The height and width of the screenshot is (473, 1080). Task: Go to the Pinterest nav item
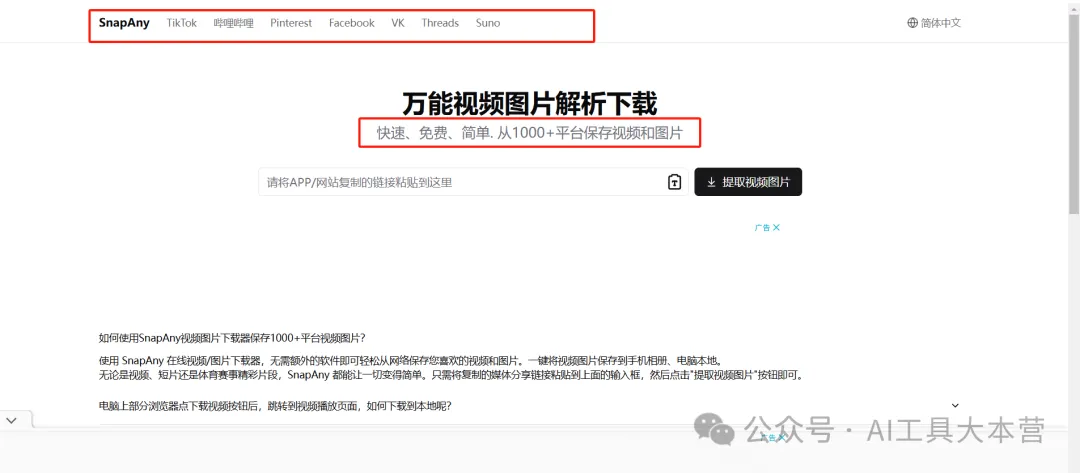click(291, 23)
